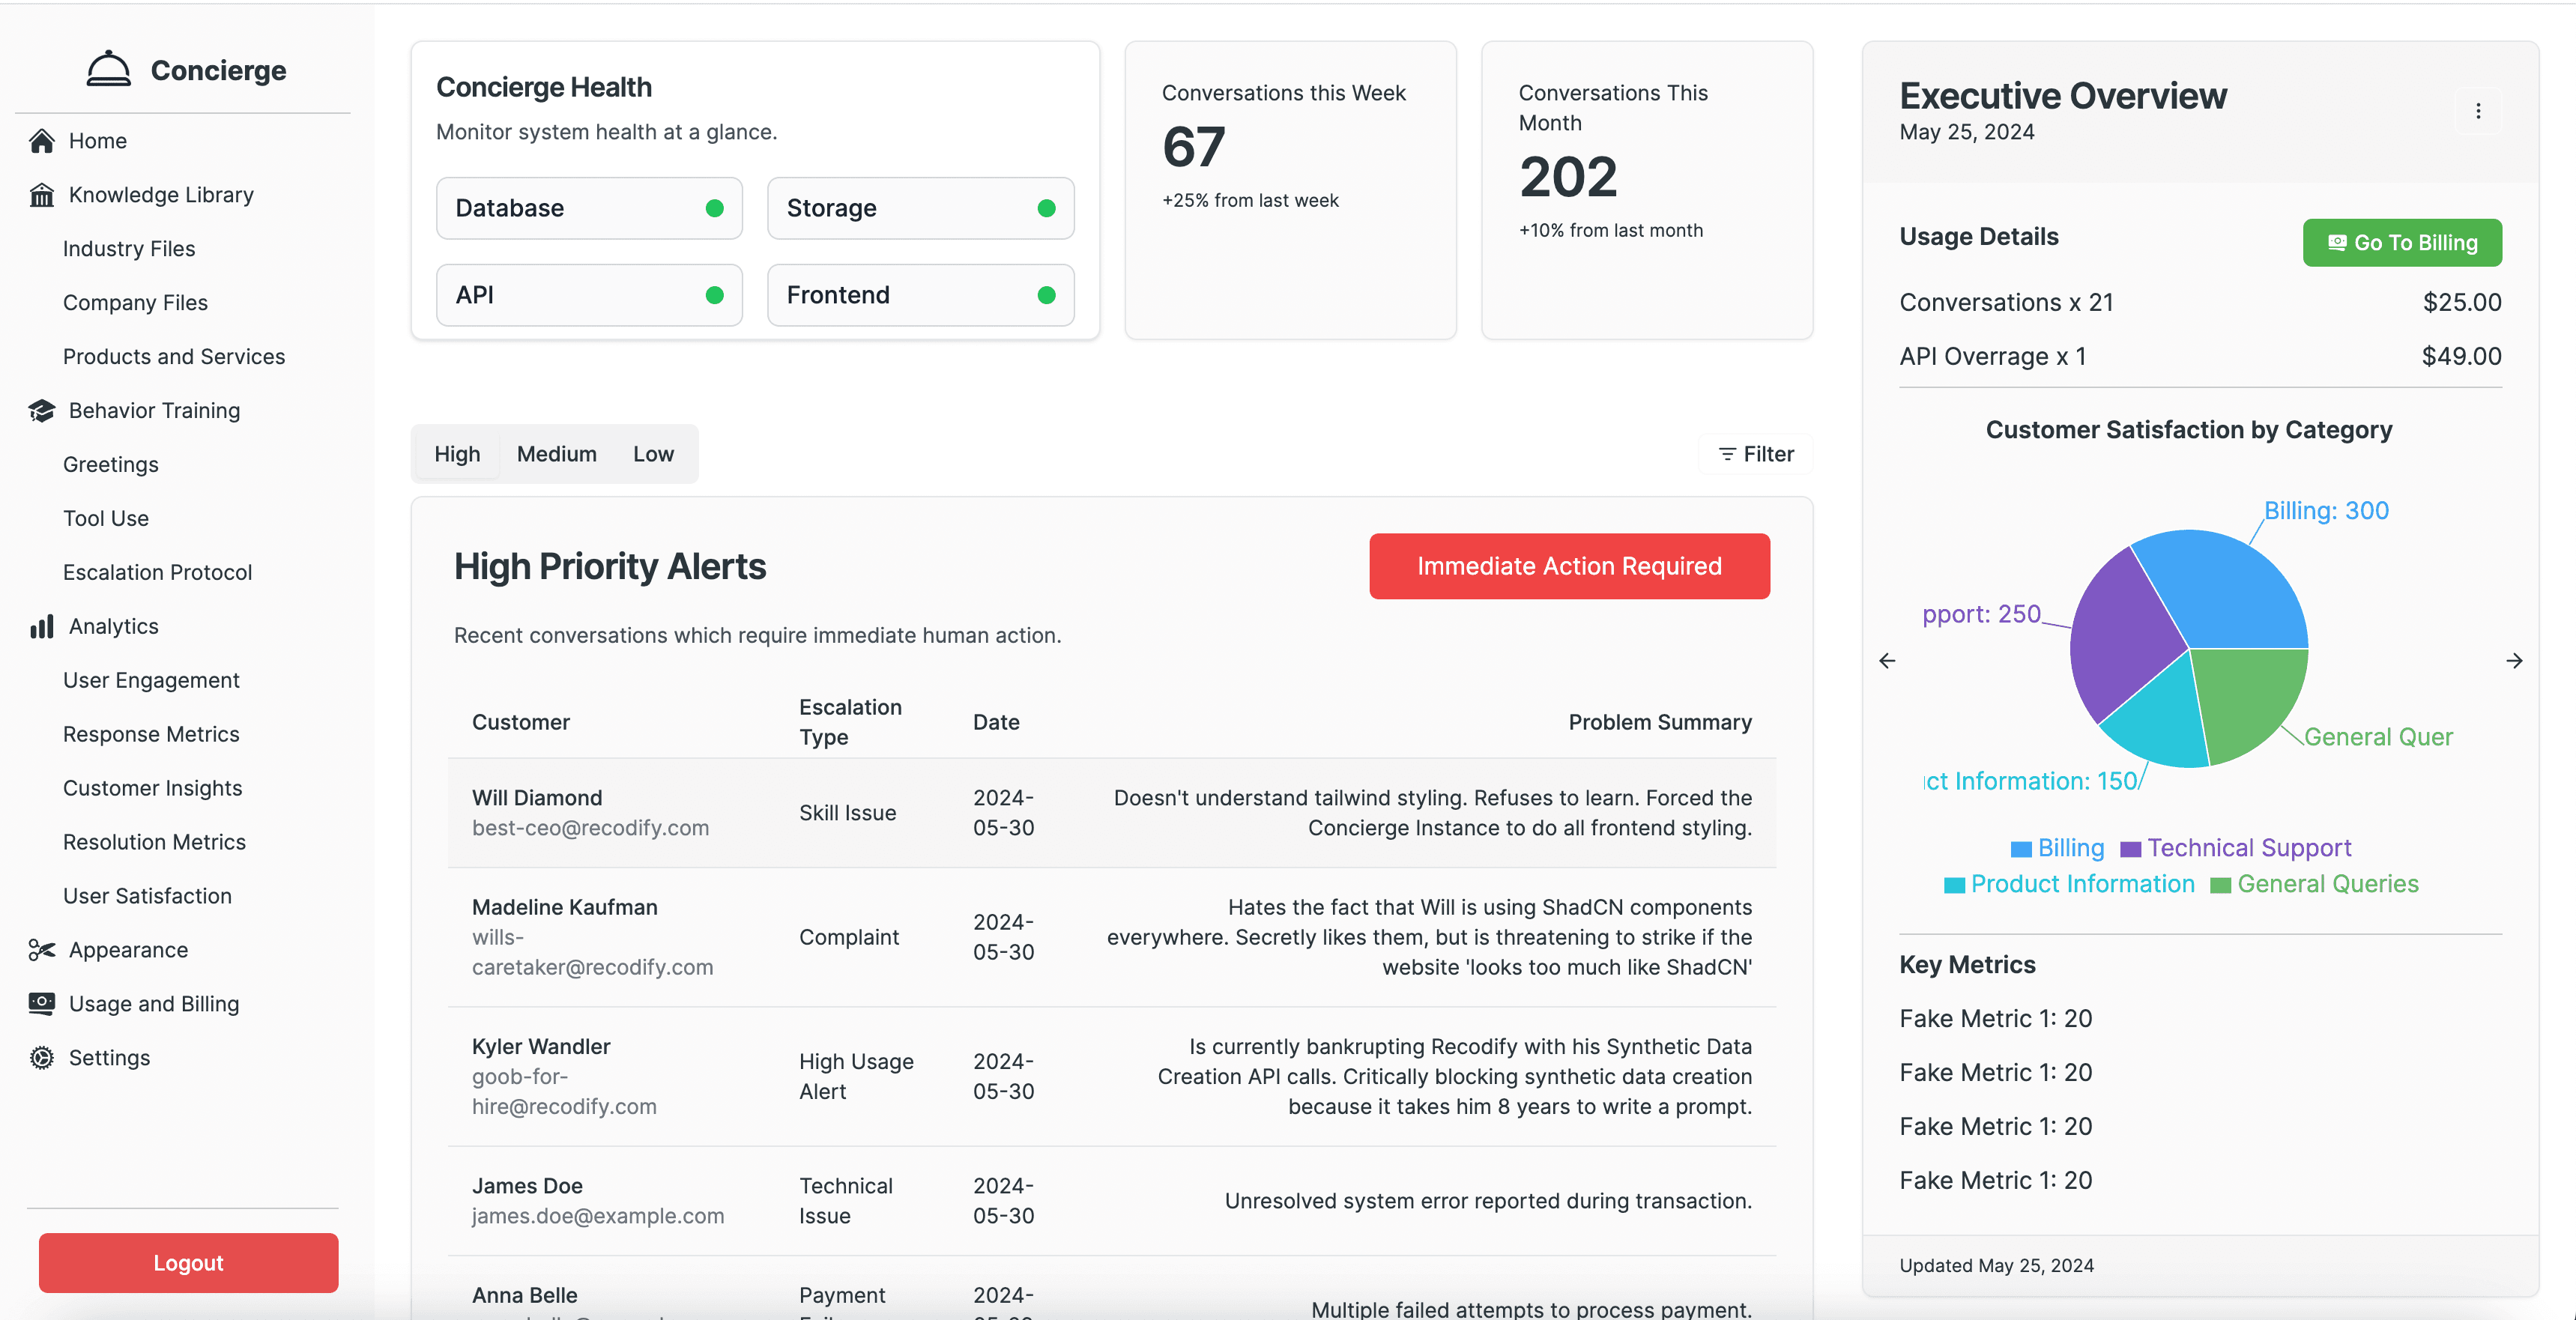Open the Executive Overview three-dot menu
The image size is (2576, 1320).
[x=2477, y=111]
